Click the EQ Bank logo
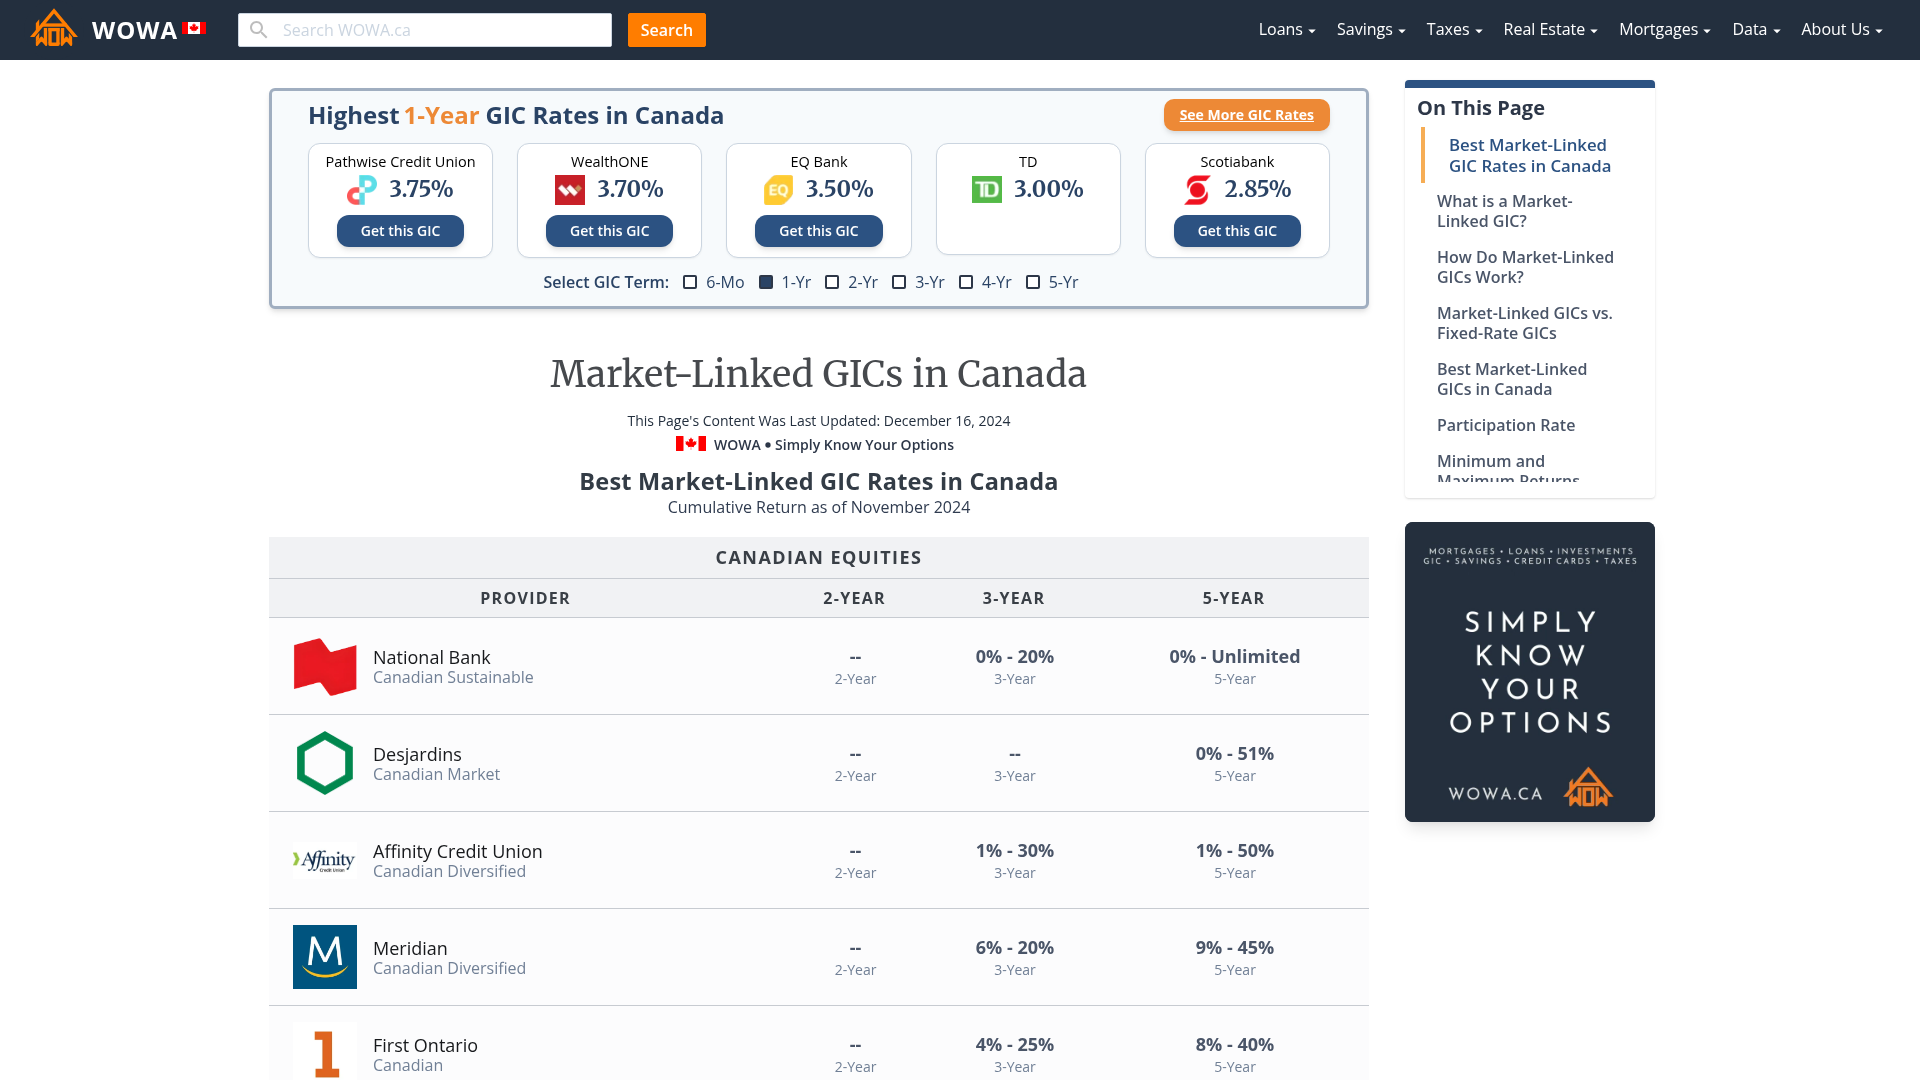 pyautogui.click(x=778, y=189)
